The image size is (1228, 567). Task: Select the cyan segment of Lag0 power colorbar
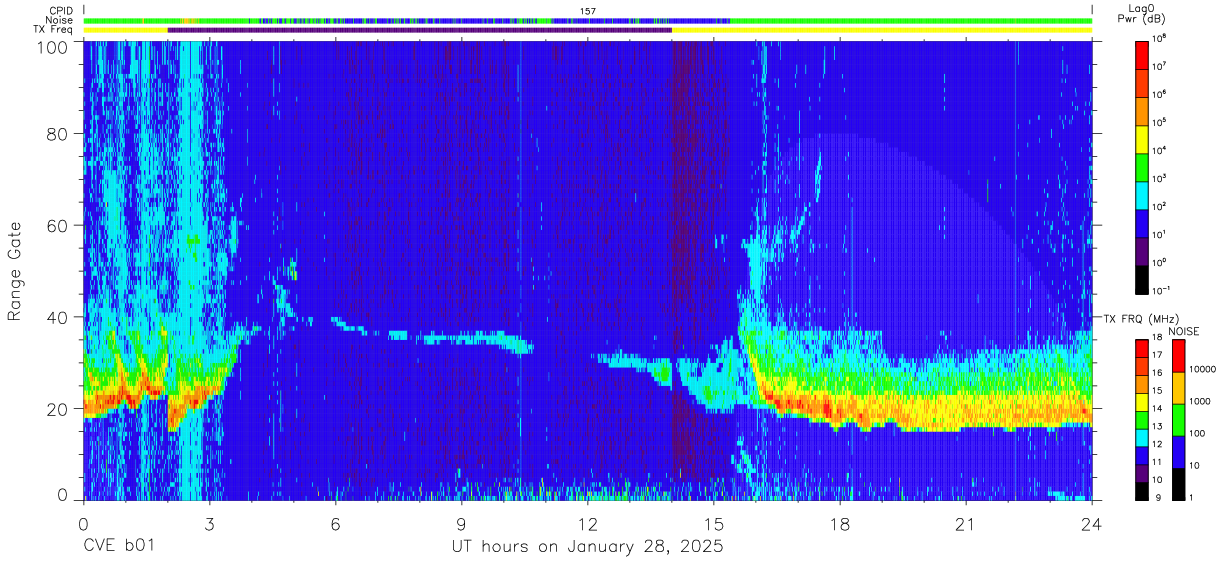pyautogui.click(x=1143, y=193)
